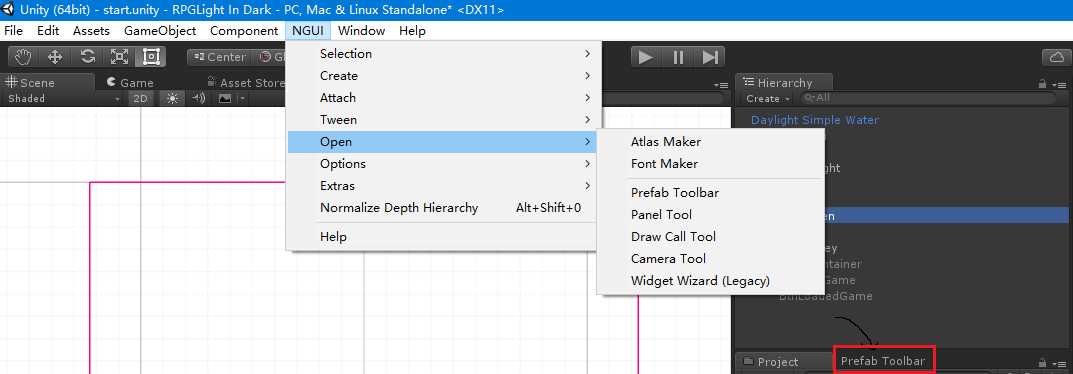Screen dimensions: 1073x374
Task: Toggle scene lighting sun icon
Action: click(172, 98)
